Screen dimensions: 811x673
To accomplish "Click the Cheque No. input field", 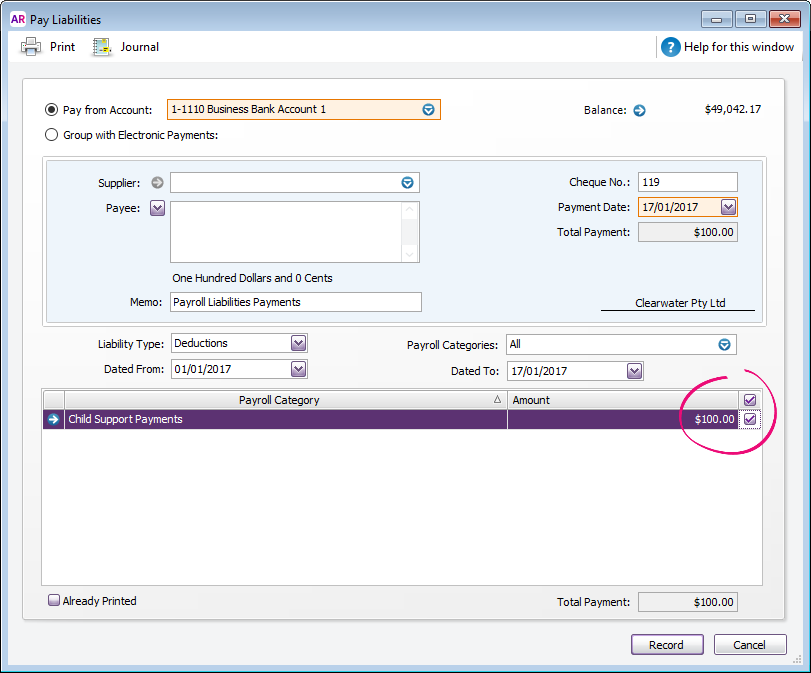I will 687,181.
